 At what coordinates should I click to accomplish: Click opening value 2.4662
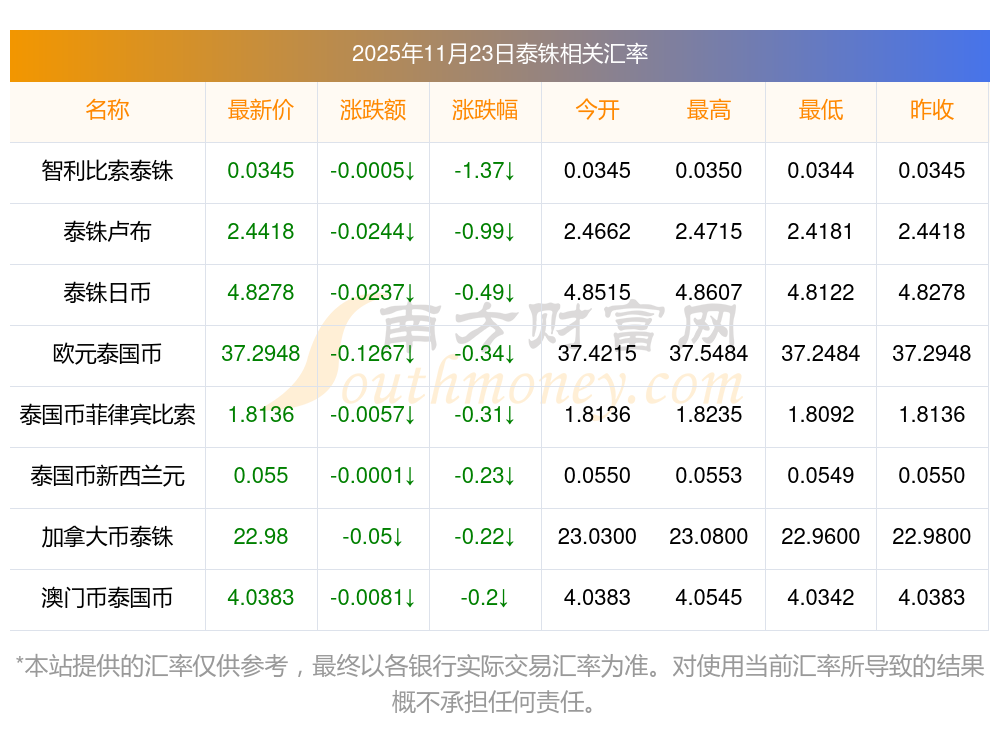click(x=597, y=232)
